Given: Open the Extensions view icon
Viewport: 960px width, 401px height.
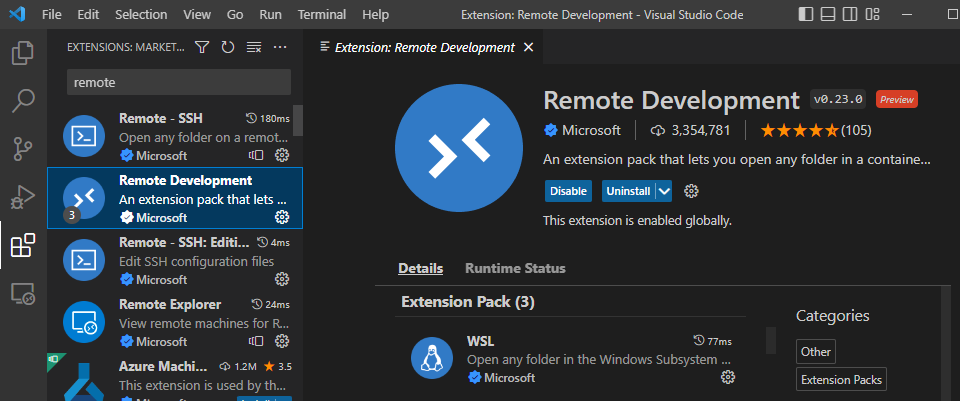Looking at the screenshot, I should [x=23, y=245].
